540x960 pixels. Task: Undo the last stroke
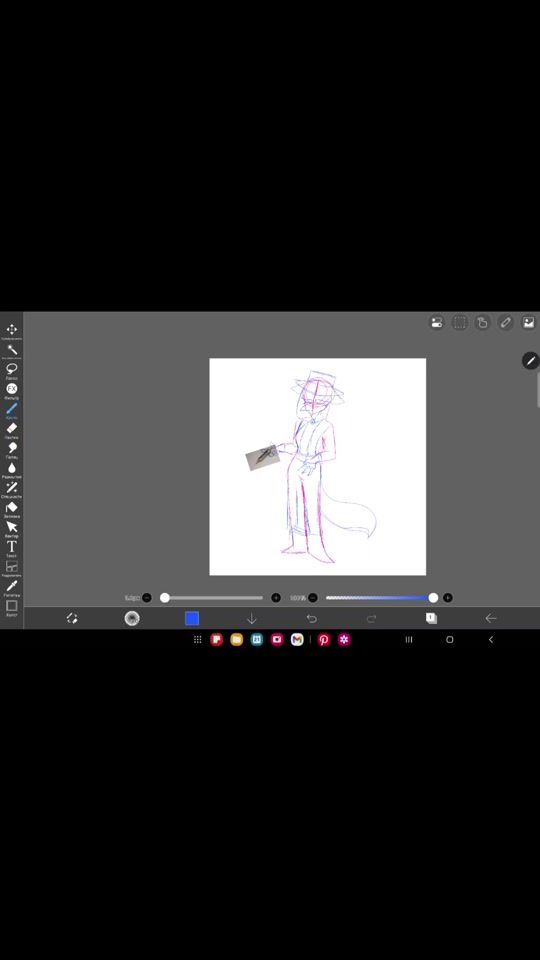point(312,618)
